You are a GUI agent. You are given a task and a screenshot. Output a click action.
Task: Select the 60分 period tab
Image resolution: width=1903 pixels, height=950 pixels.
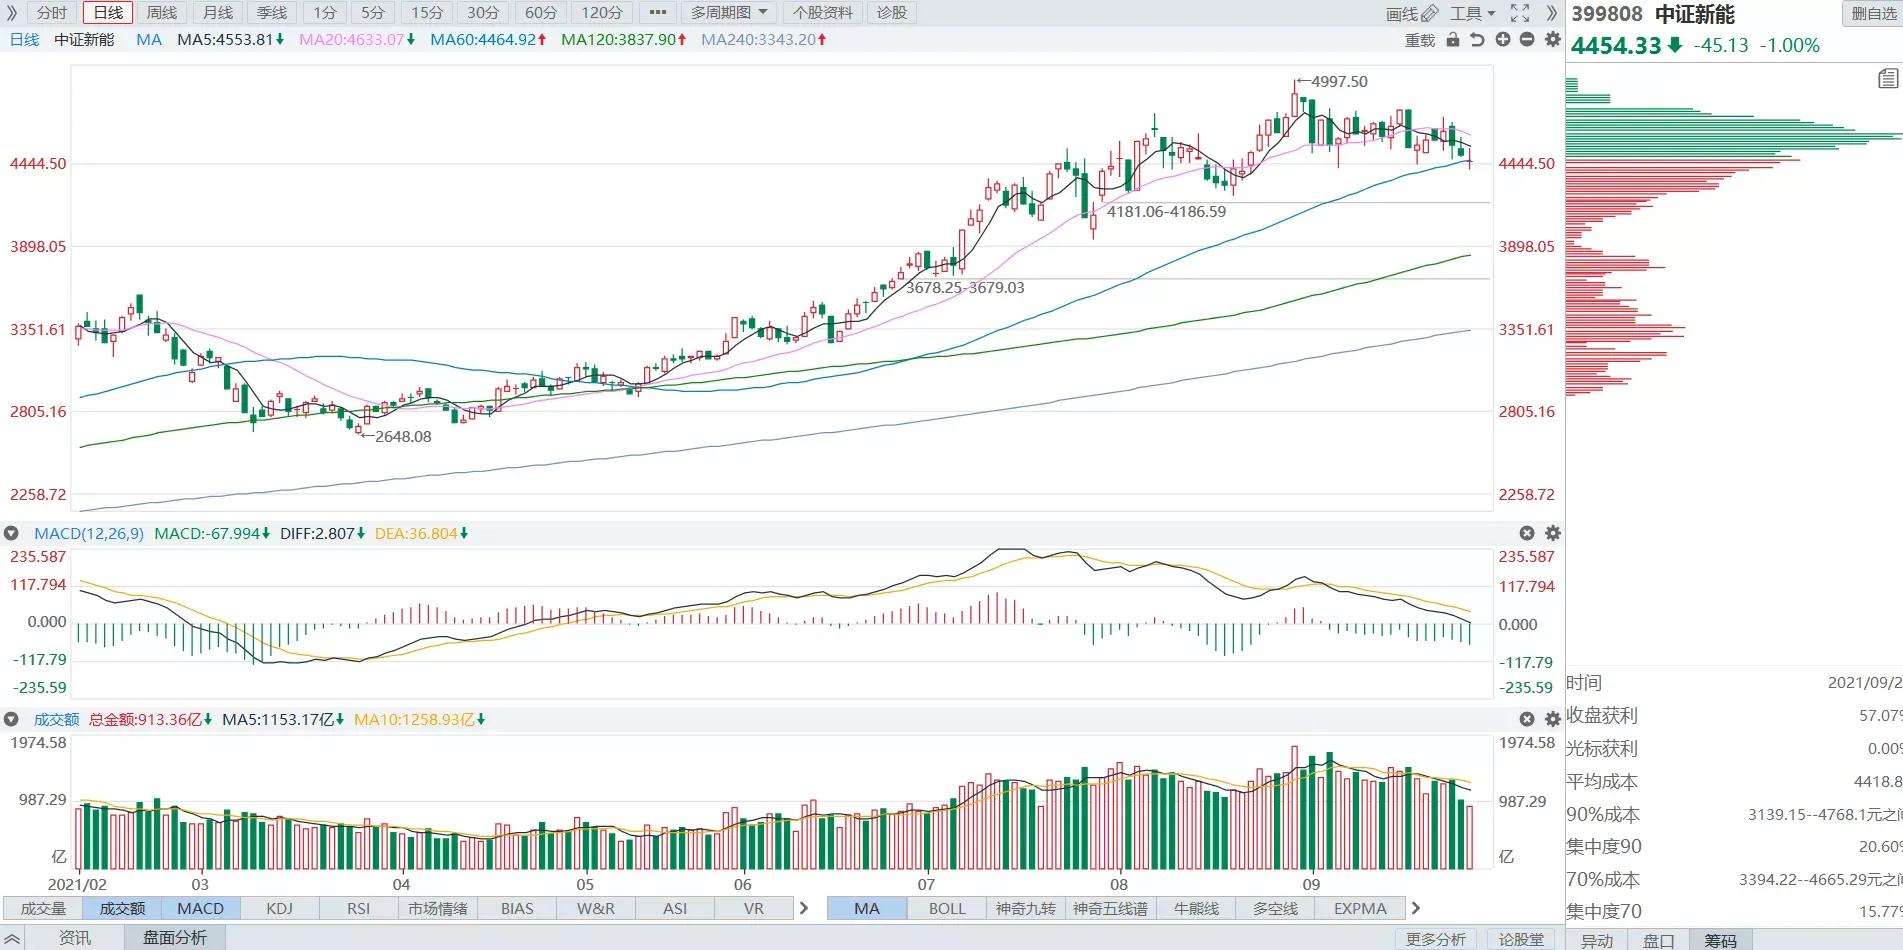(x=541, y=13)
